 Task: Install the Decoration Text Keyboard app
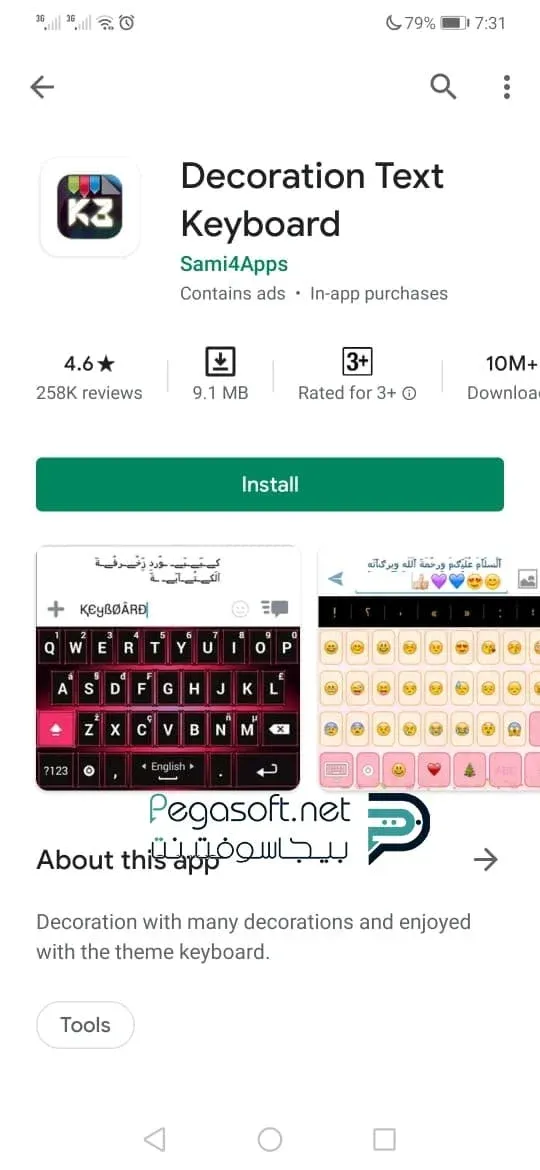pos(270,484)
